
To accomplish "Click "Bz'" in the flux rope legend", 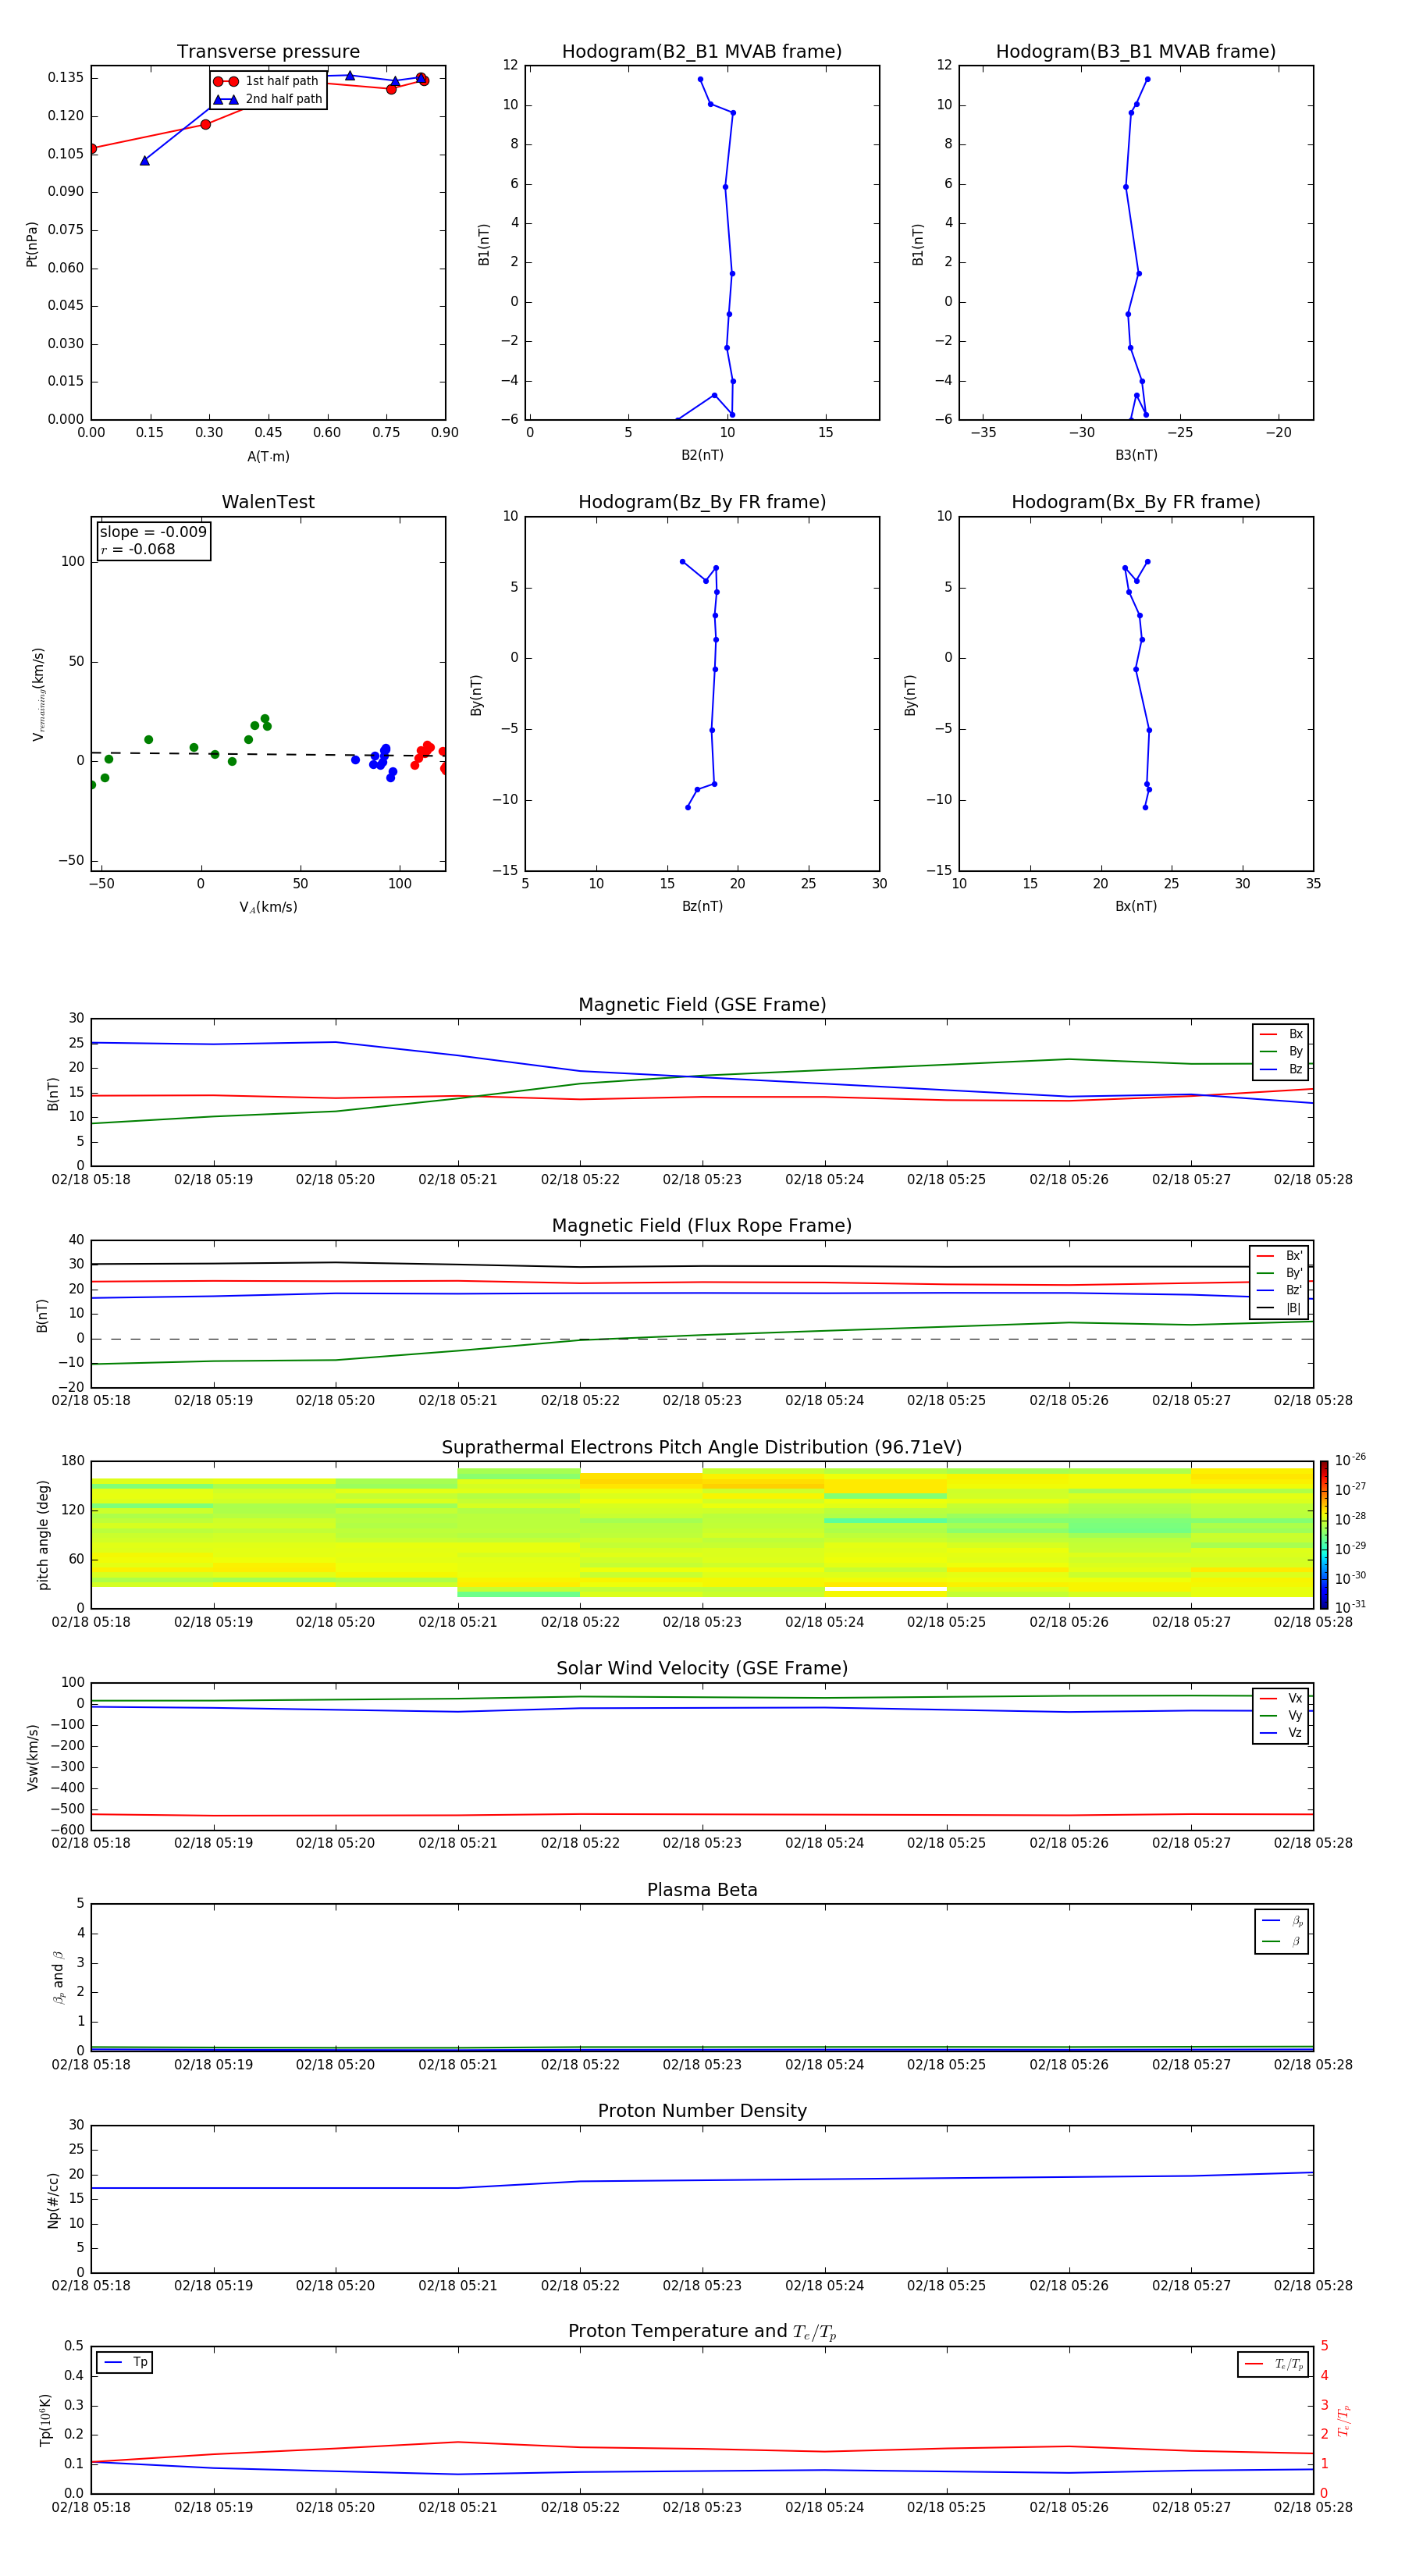I will (1294, 1291).
